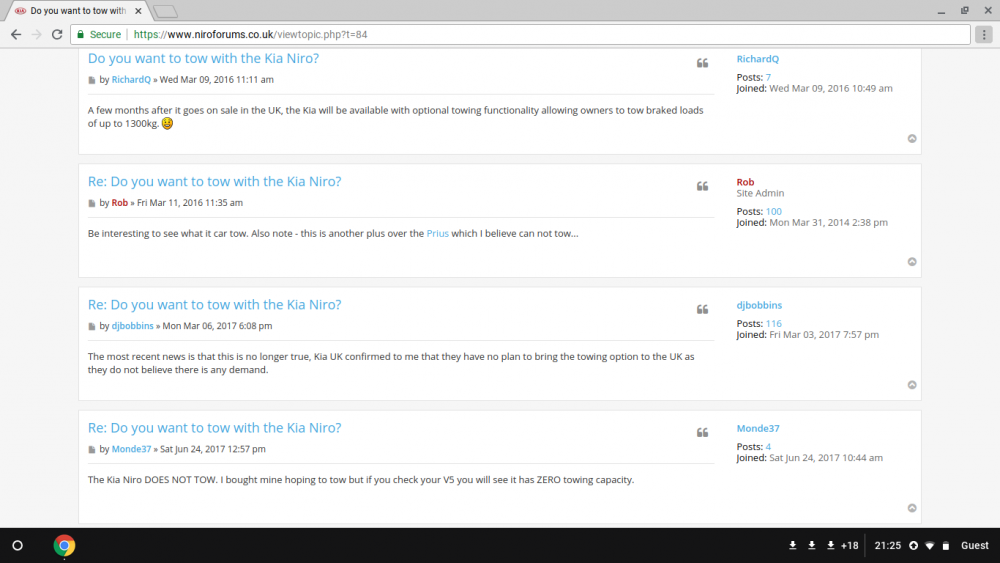
Task: Open thread title 'Do you want to tow with the Kia Niro?'
Action: click(203, 58)
